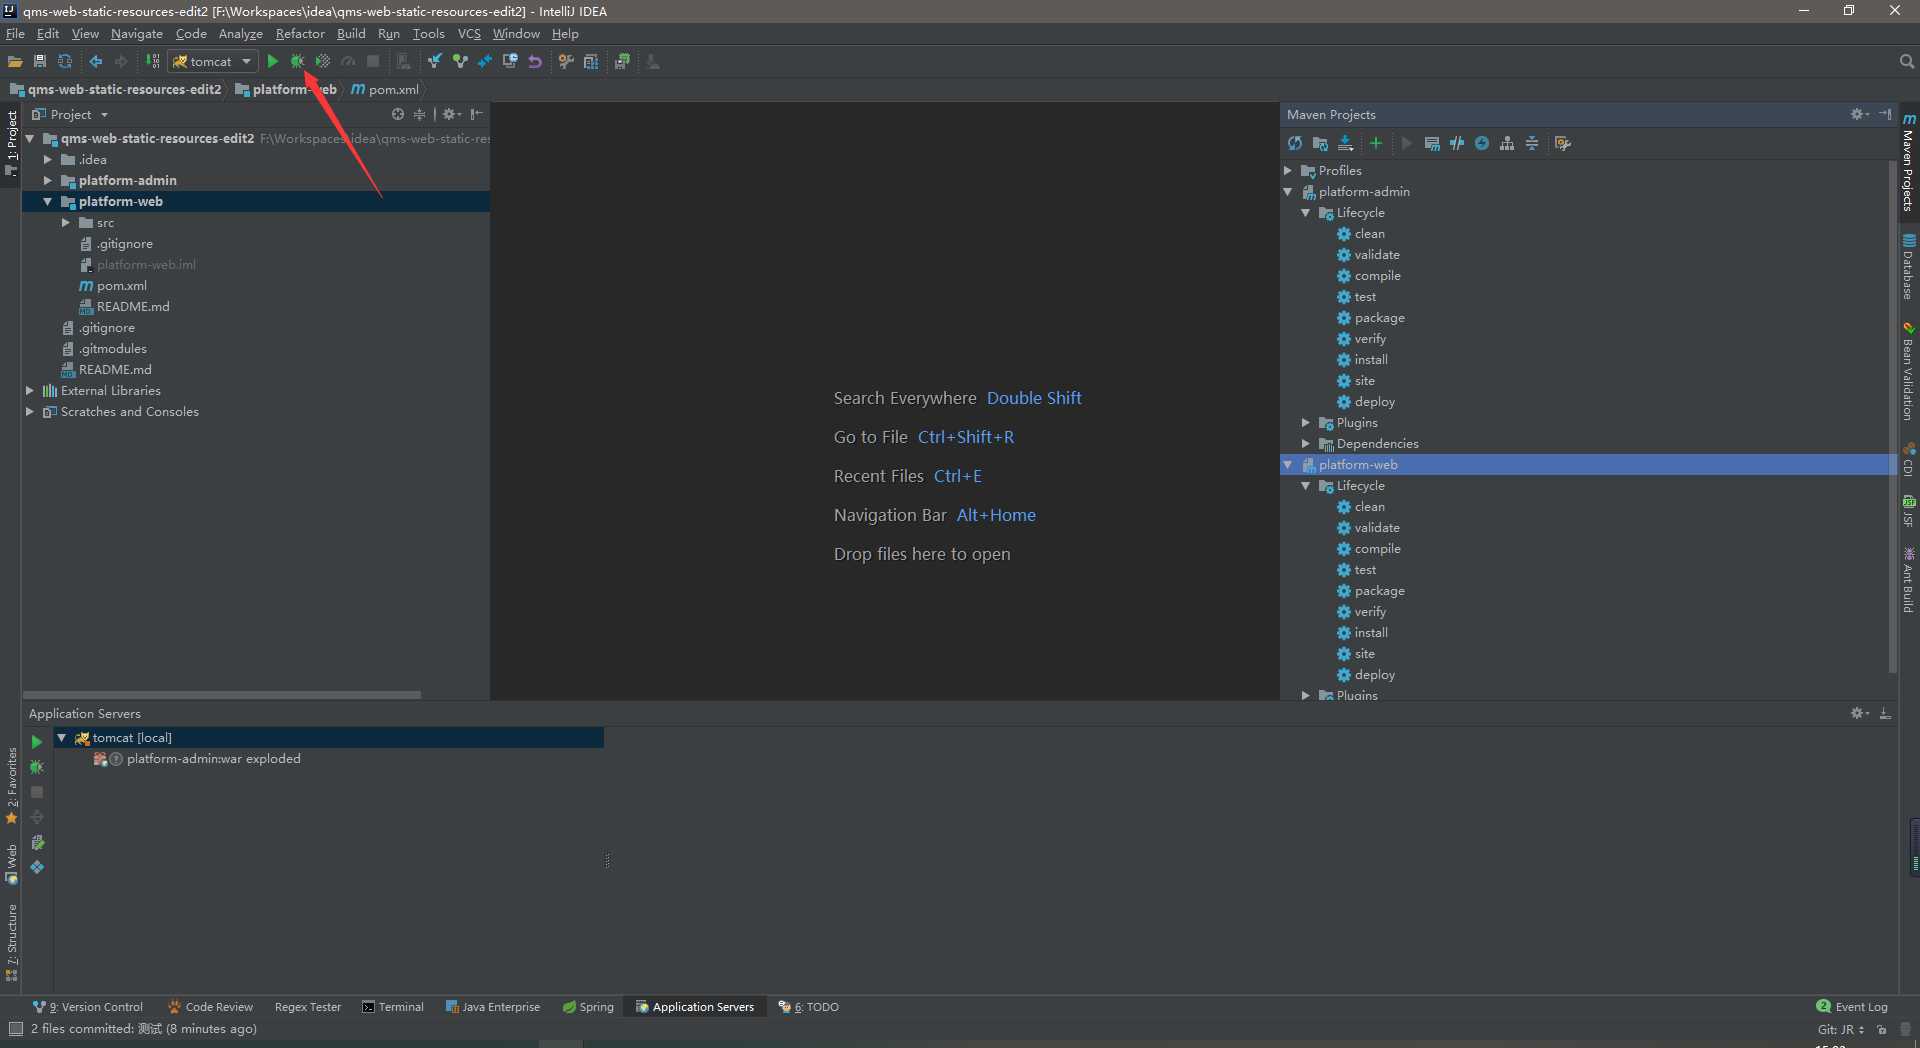Debug tomcat in Application Servers panel
1920x1048 pixels.
point(37,767)
